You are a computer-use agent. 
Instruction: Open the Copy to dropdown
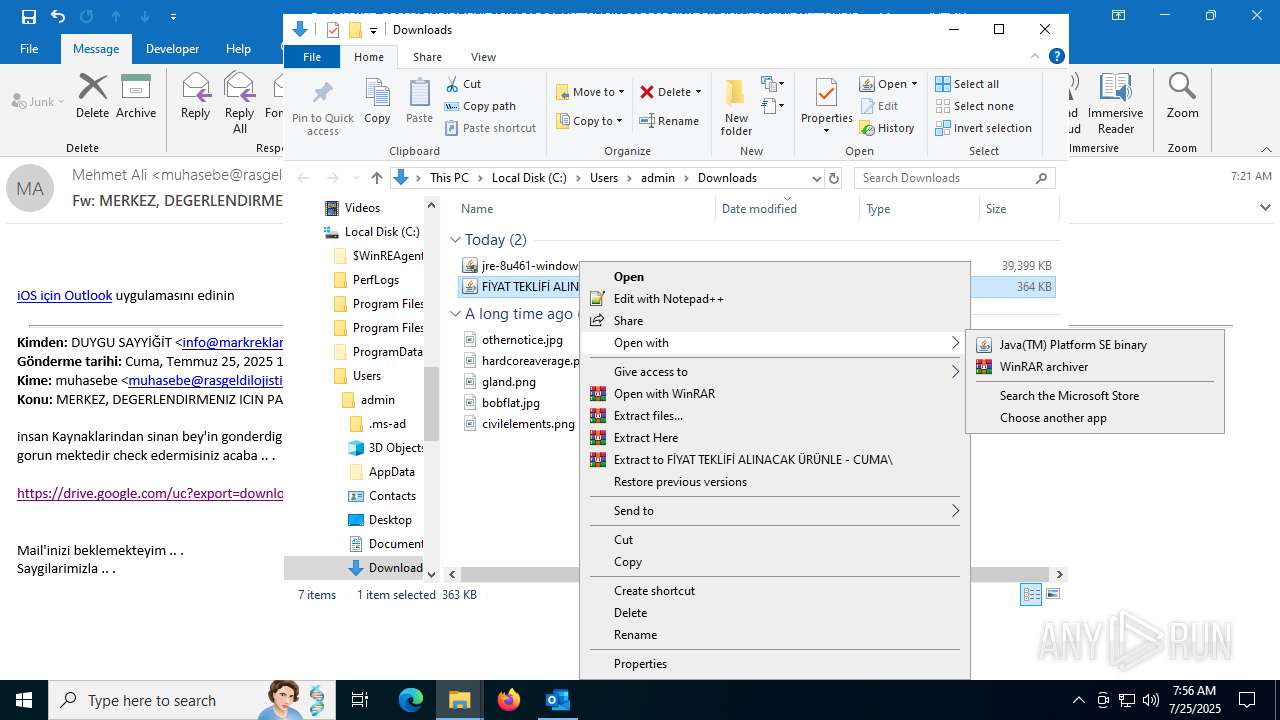click(590, 121)
